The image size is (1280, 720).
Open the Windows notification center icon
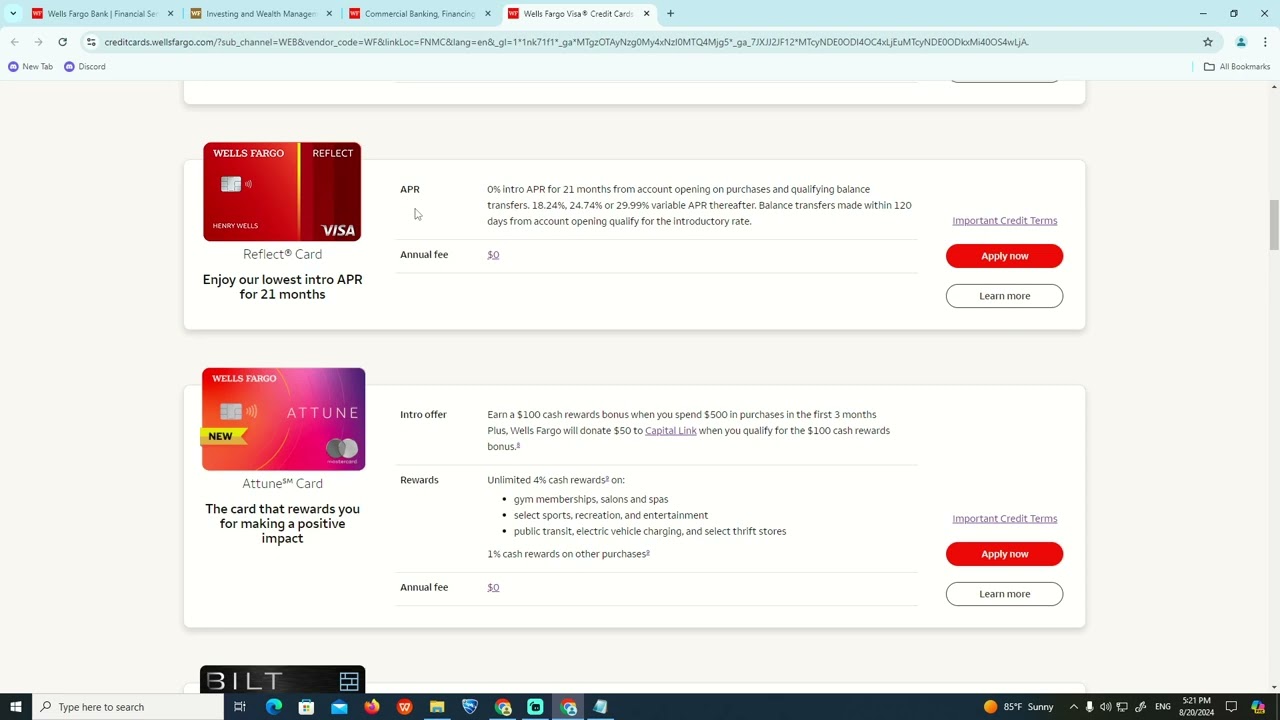(x=1231, y=707)
